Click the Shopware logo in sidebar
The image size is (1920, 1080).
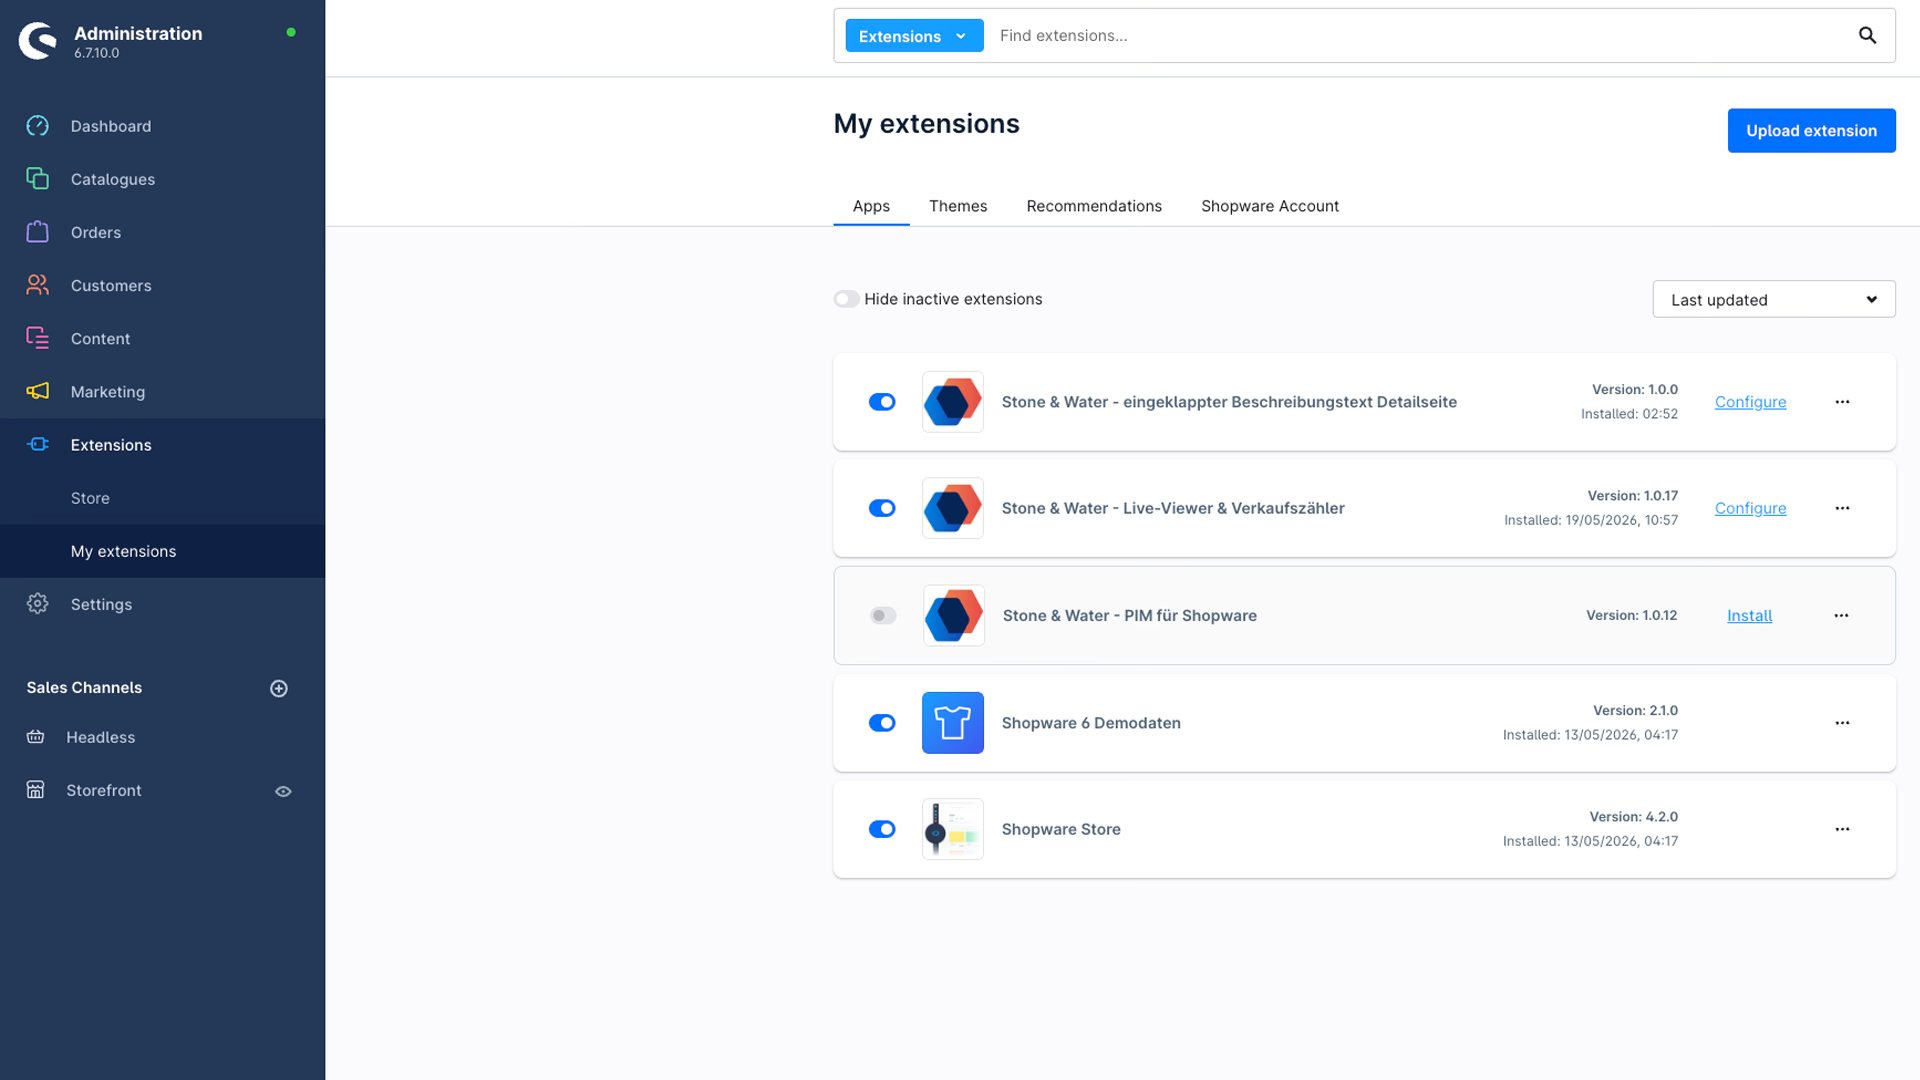pyautogui.click(x=38, y=41)
